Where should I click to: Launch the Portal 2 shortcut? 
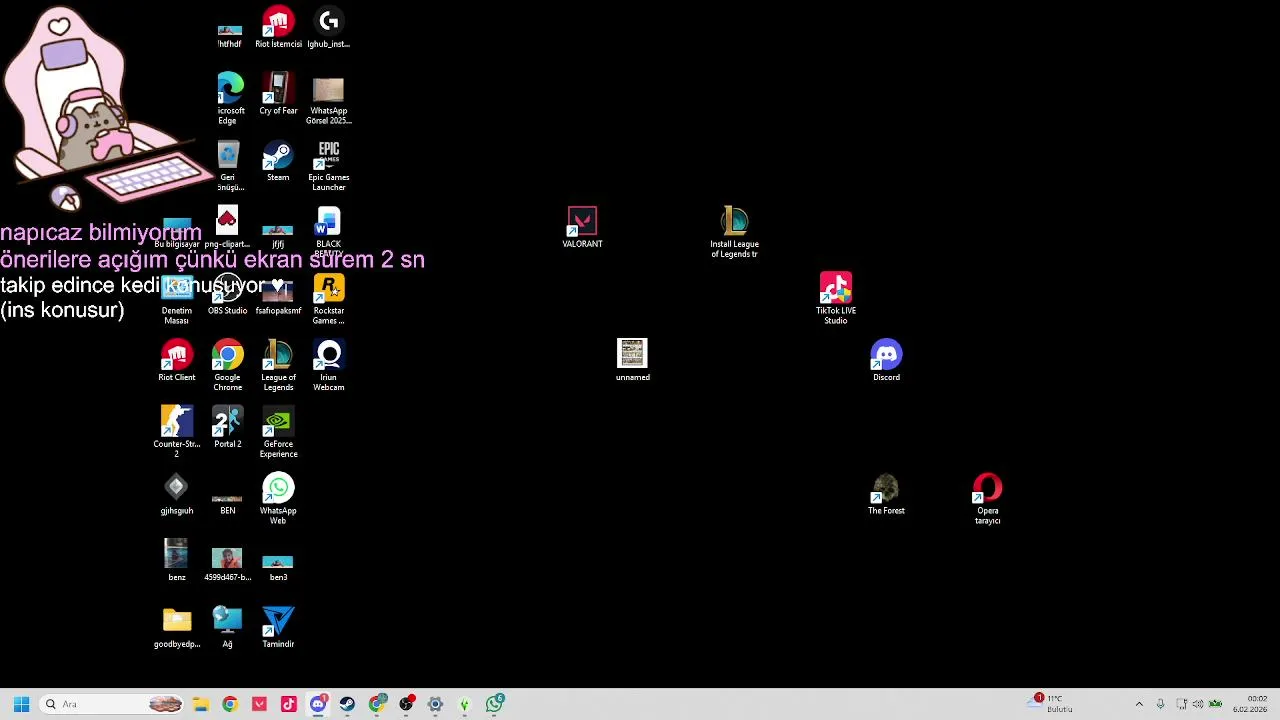tap(227, 428)
